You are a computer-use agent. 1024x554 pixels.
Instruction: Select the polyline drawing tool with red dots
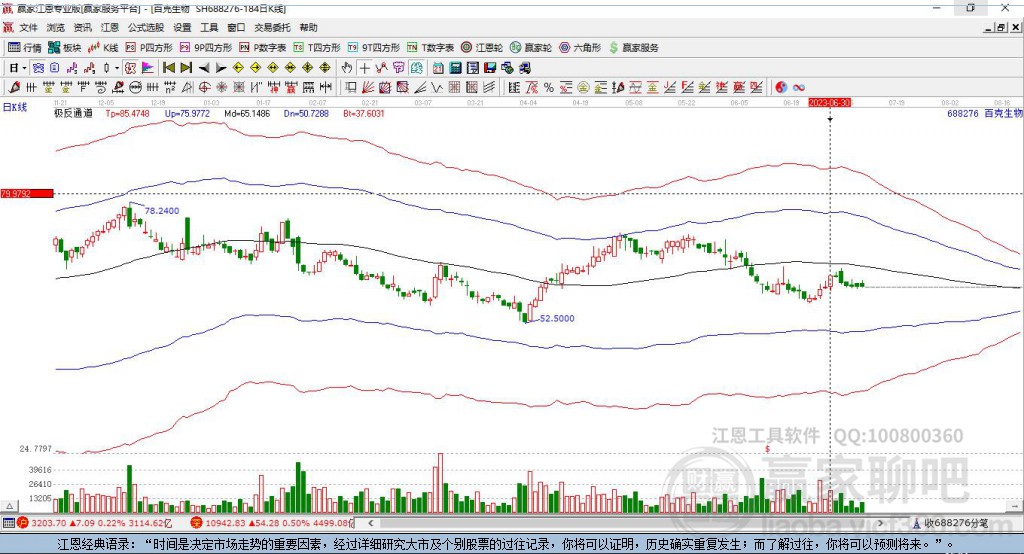click(381, 68)
